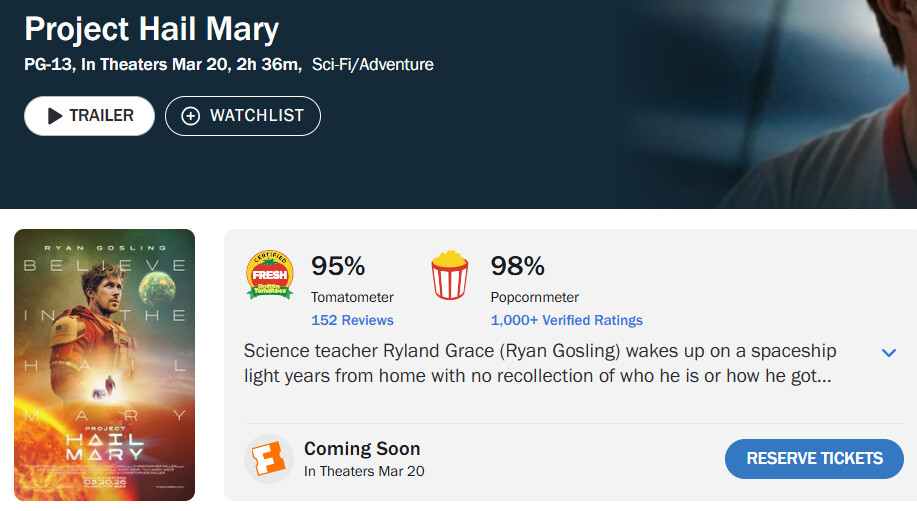Click the Sci-Fi/Adventure genre text
Viewport: 917px width, 511px height.
373,65
